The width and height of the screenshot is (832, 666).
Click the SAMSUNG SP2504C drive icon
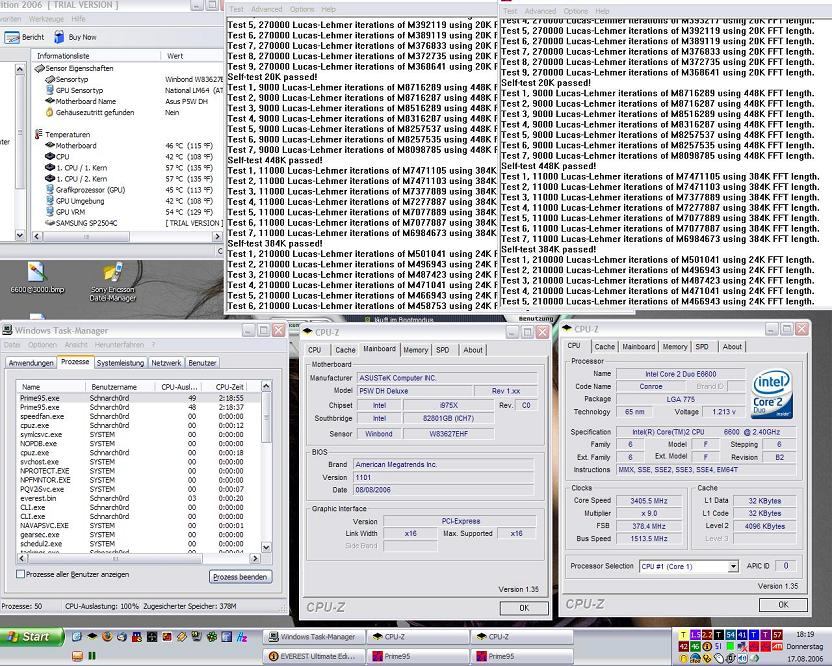coord(50,223)
